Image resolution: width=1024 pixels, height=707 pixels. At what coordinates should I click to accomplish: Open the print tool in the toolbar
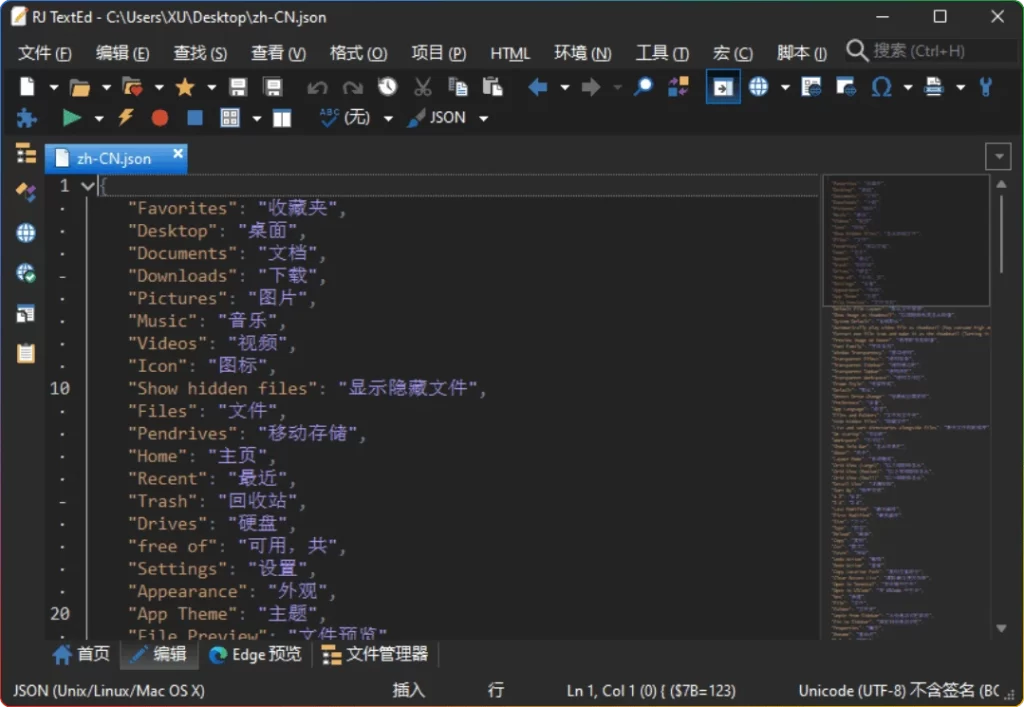932,87
